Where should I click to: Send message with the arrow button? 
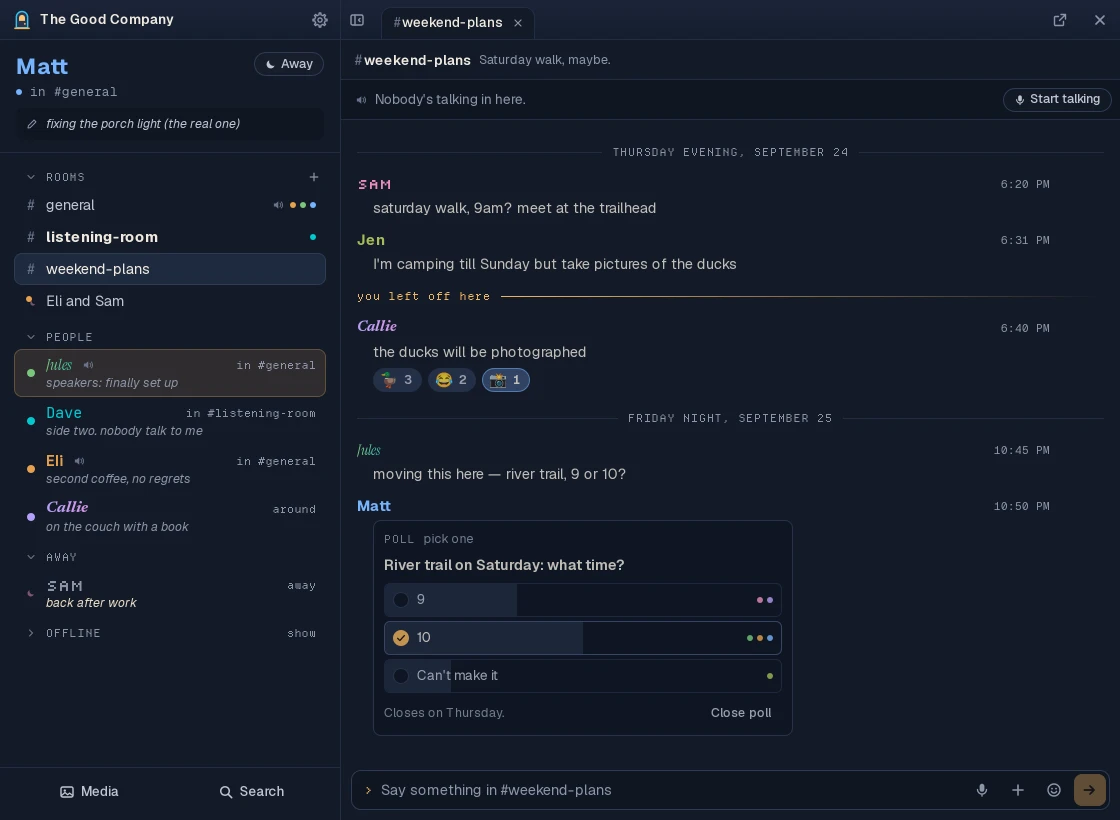tap(1089, 790)
